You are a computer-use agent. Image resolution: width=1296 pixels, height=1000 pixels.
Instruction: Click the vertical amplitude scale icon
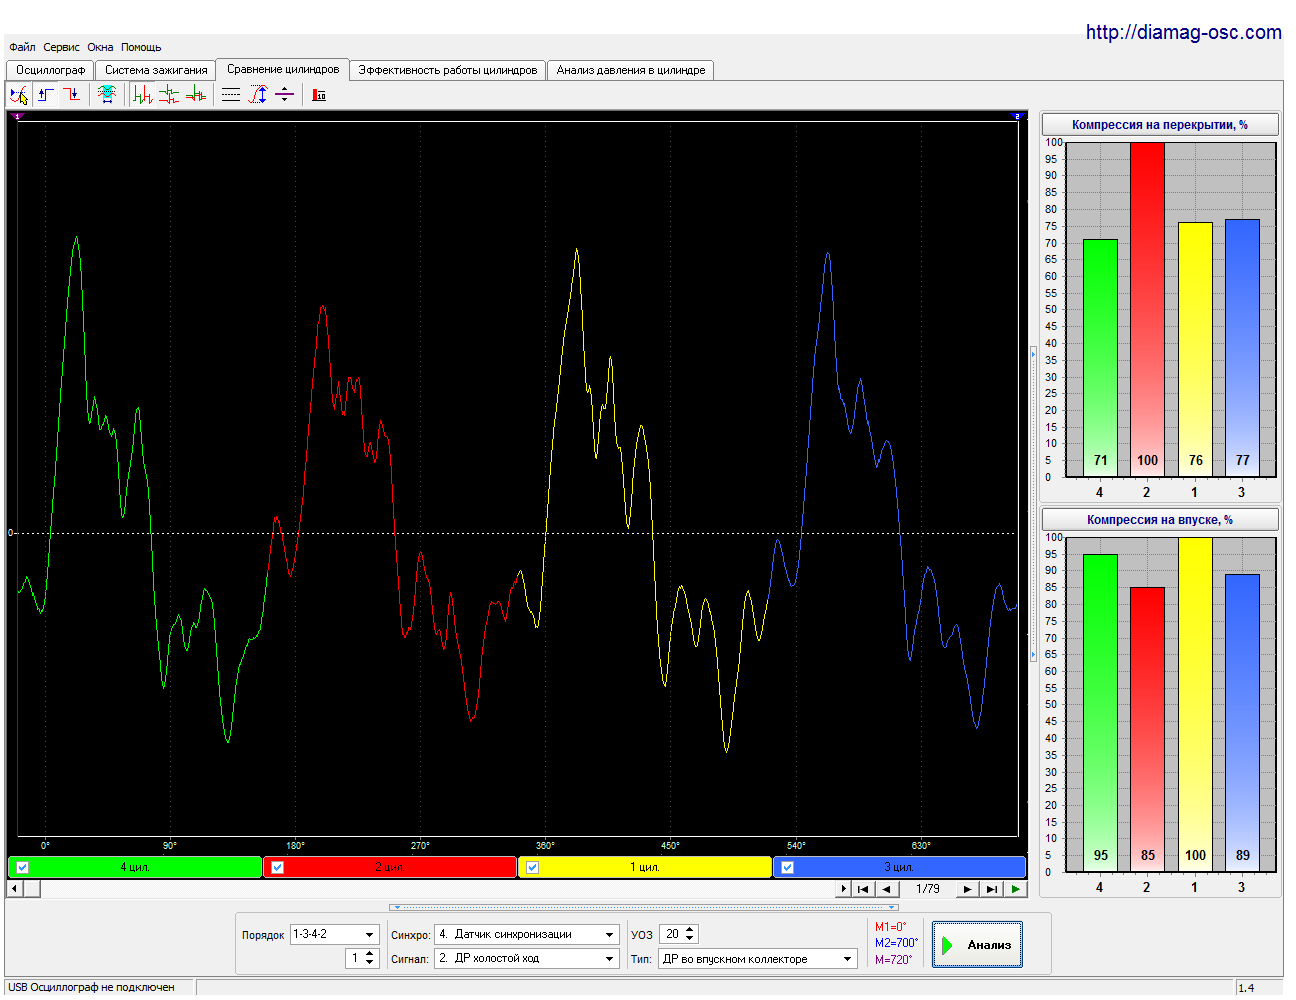click(x=258, y=95)
